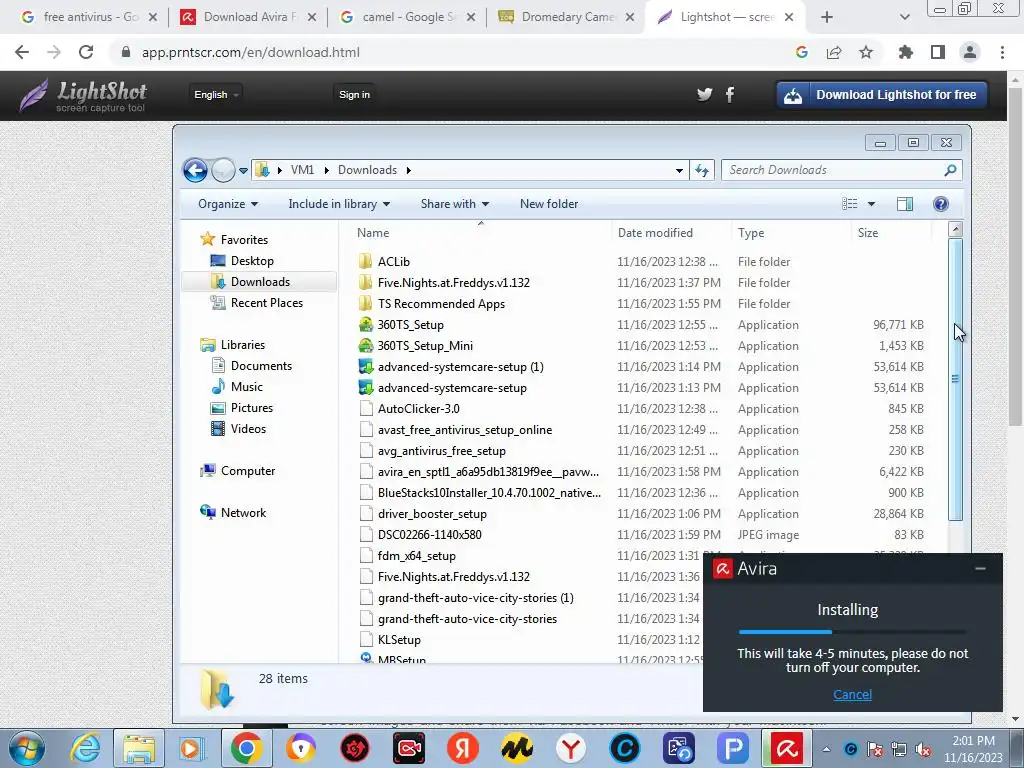1024x768 pixels.
Task: Open Chrome three-dot menu
Action: pyautogui.click(x=1002, y=52)
